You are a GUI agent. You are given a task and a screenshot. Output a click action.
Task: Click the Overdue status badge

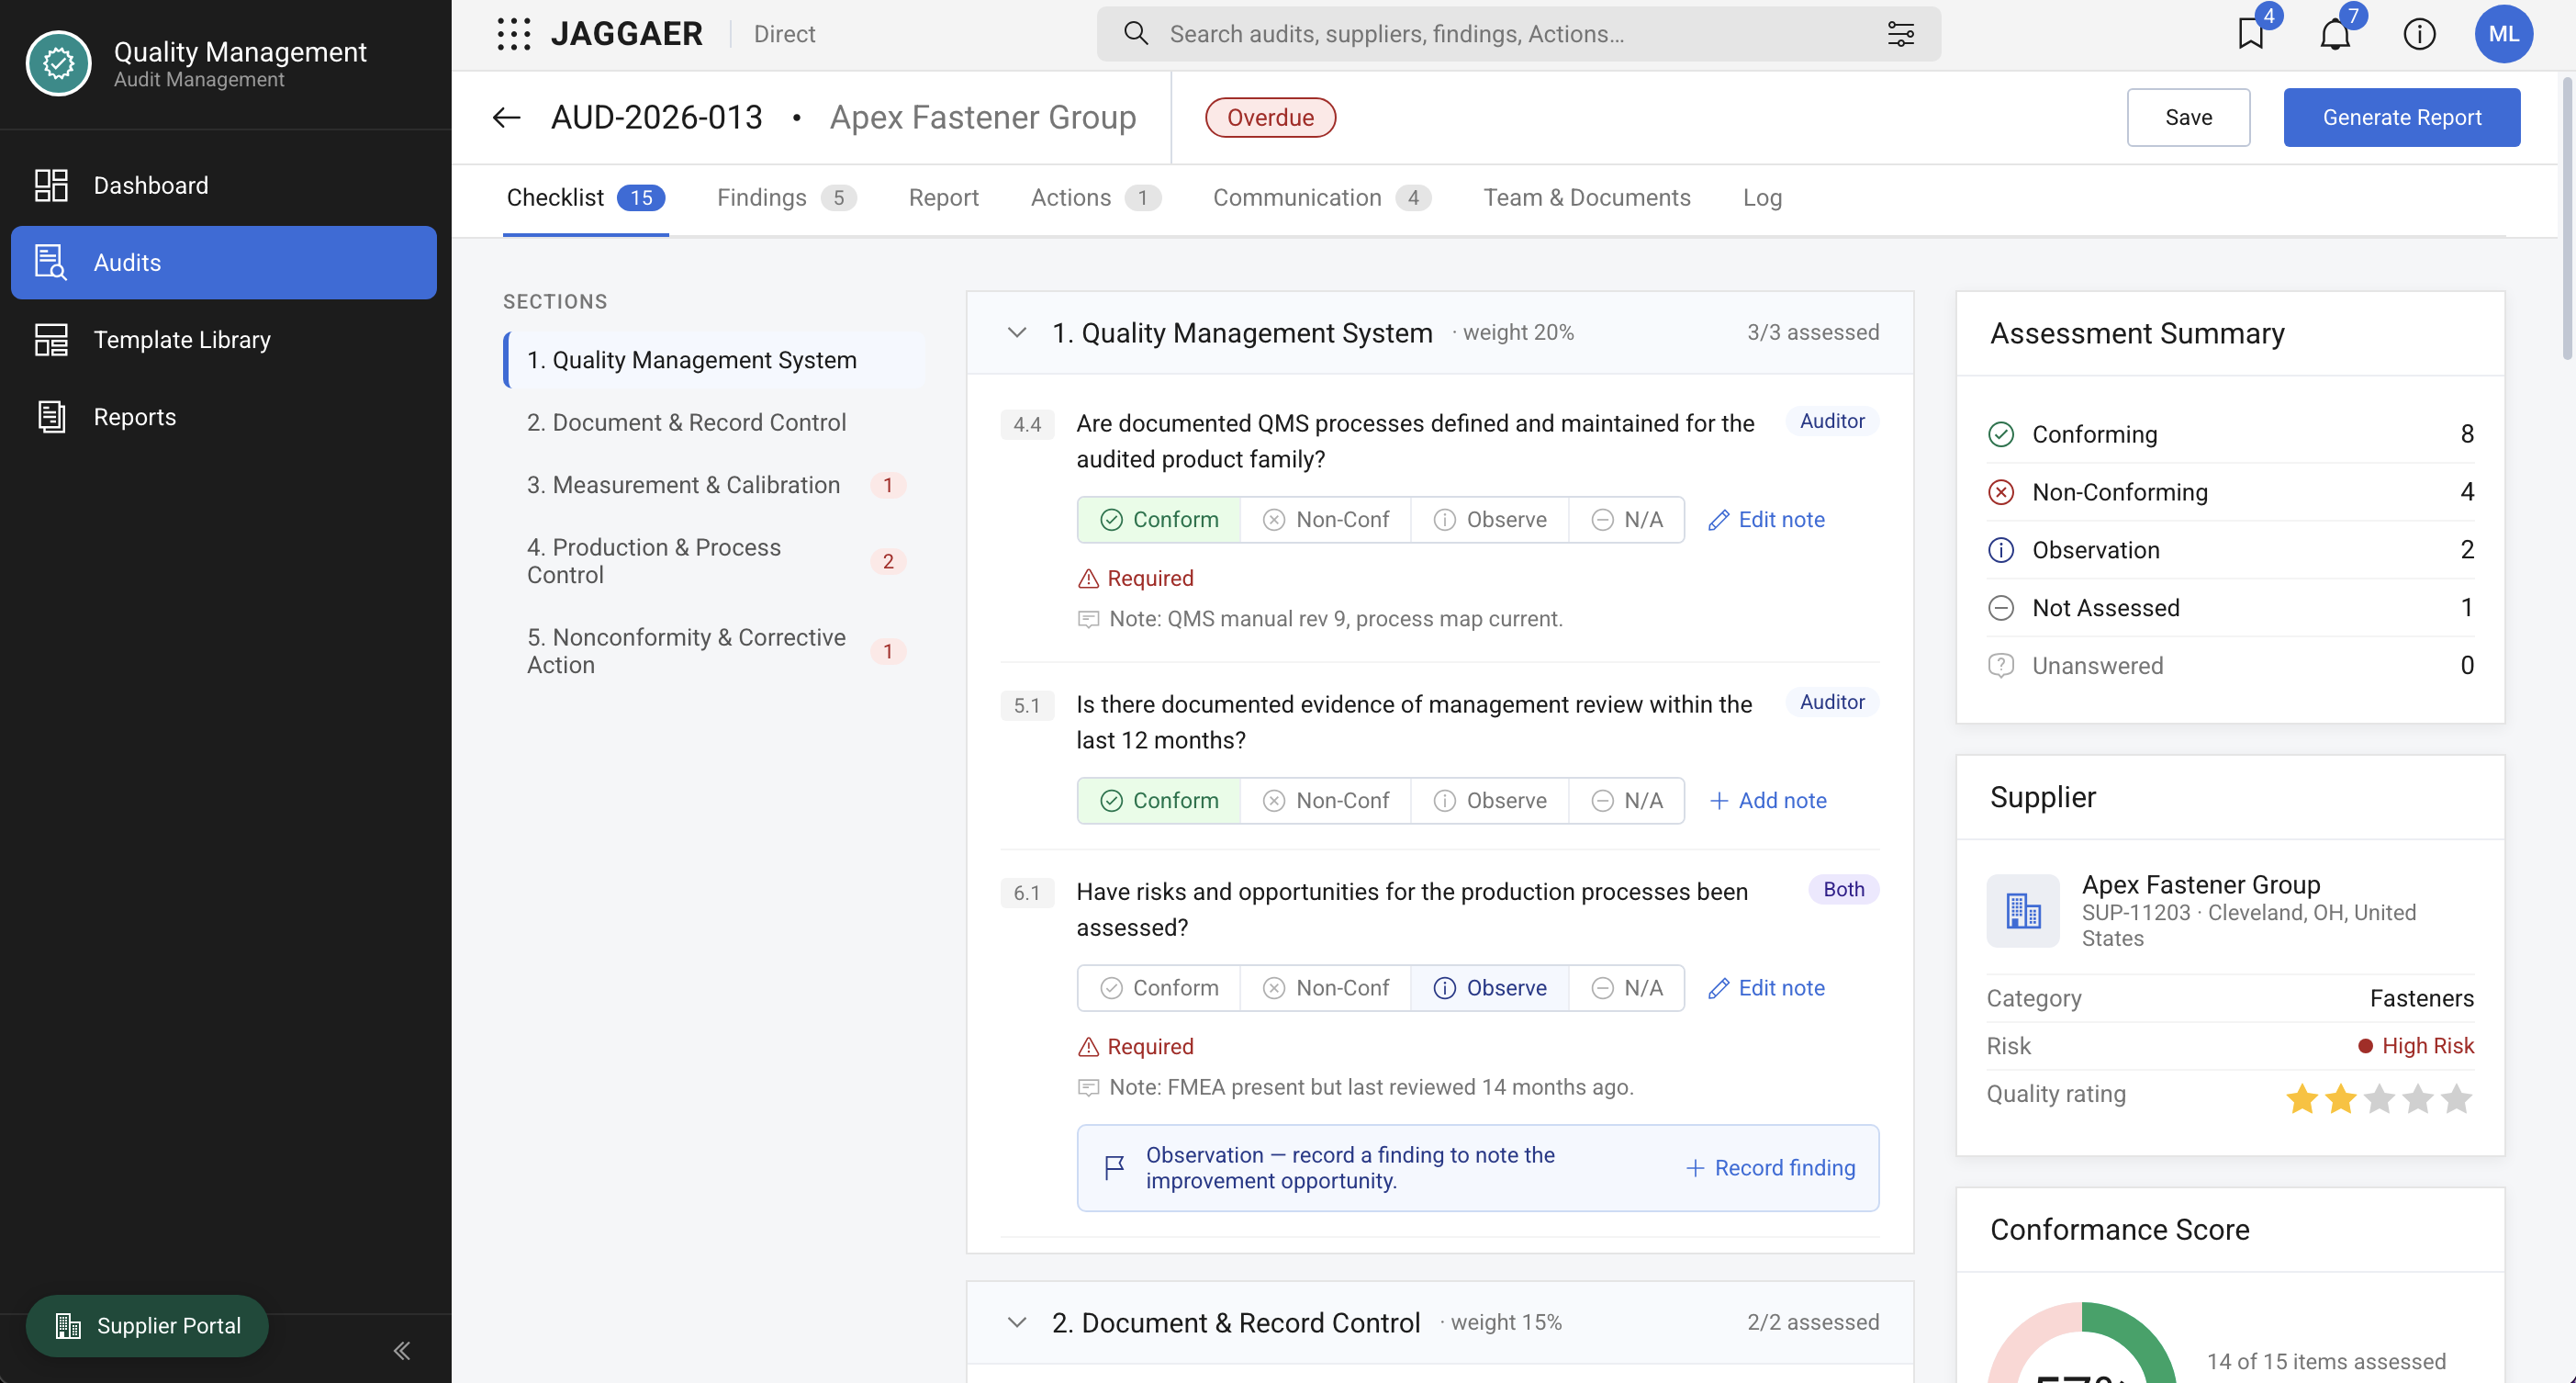point(1270,117)
